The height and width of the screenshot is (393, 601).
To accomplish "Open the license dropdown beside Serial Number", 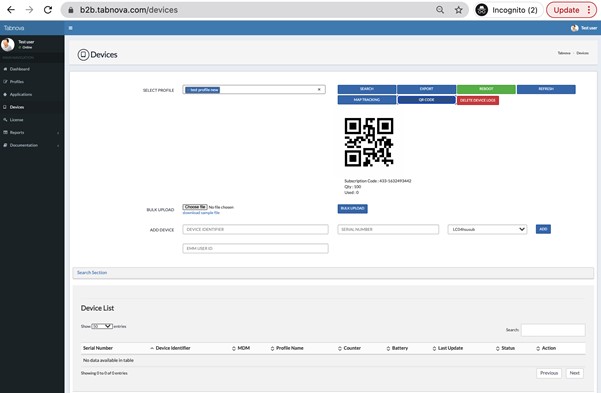I will pyautogui.click(x=487, y=229).
